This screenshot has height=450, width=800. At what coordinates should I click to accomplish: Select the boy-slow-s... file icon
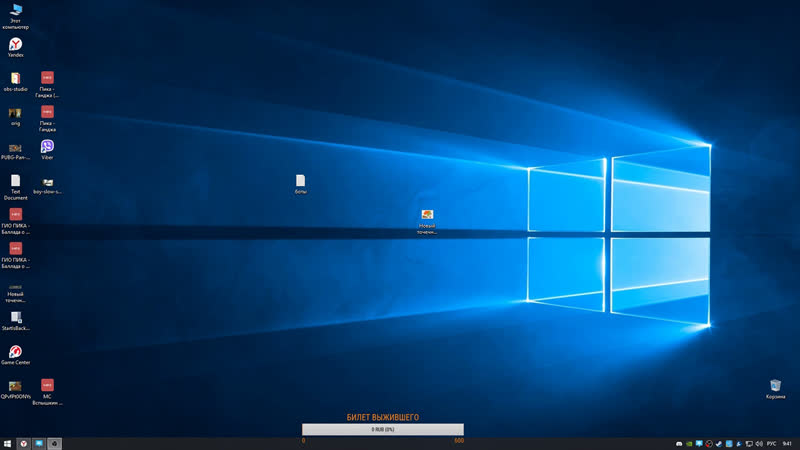(x=47, y=186)
